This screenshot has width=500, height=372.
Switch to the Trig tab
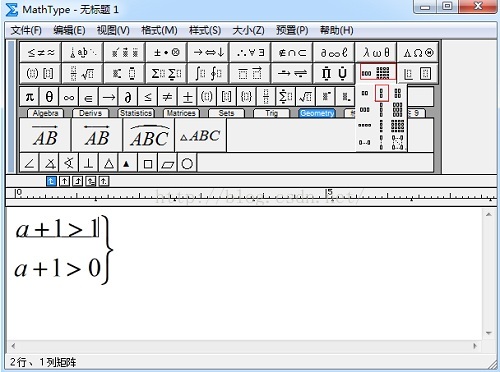click(x=271, y=113)
